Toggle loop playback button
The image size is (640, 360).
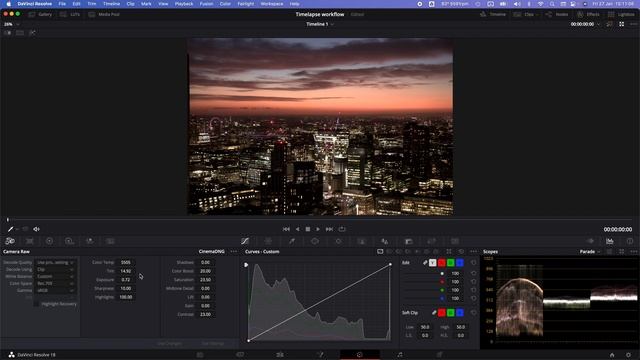[342, 229]
